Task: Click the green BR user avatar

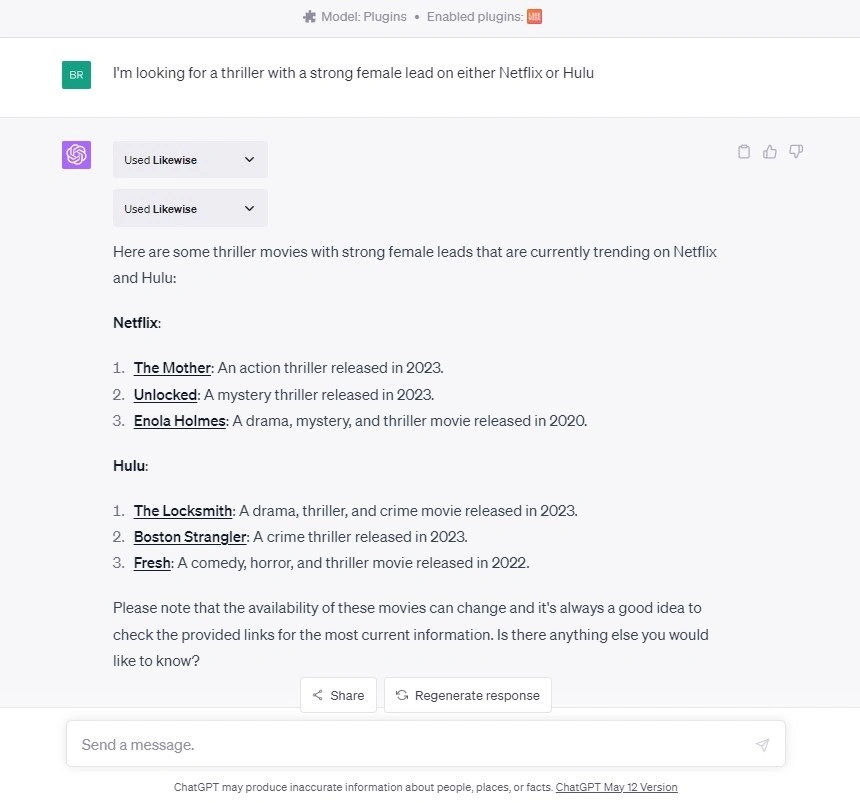Action: (76, 75)
